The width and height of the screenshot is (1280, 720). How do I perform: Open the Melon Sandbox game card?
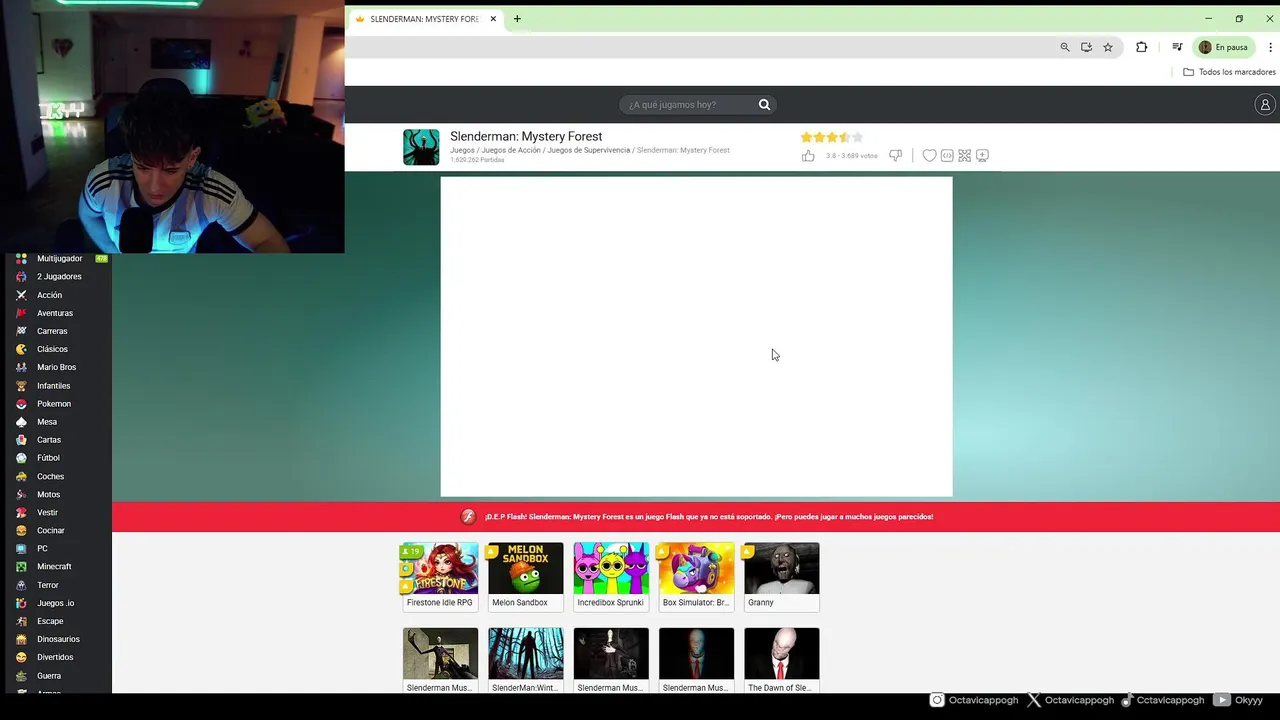pyautogui.click(x=525, y=577)
